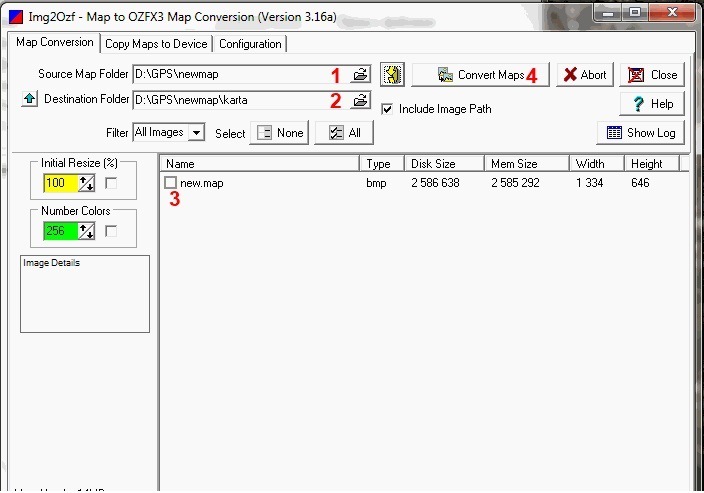The width and height of the screenshot is (704, 493).
Task: Minimize the Img2Ozf window
Action: pos(607,13)
